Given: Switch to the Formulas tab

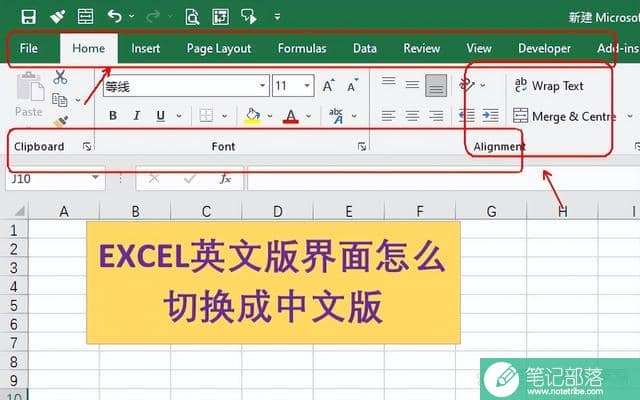Looking at the screenshot, I should click(x=302, y=49).
